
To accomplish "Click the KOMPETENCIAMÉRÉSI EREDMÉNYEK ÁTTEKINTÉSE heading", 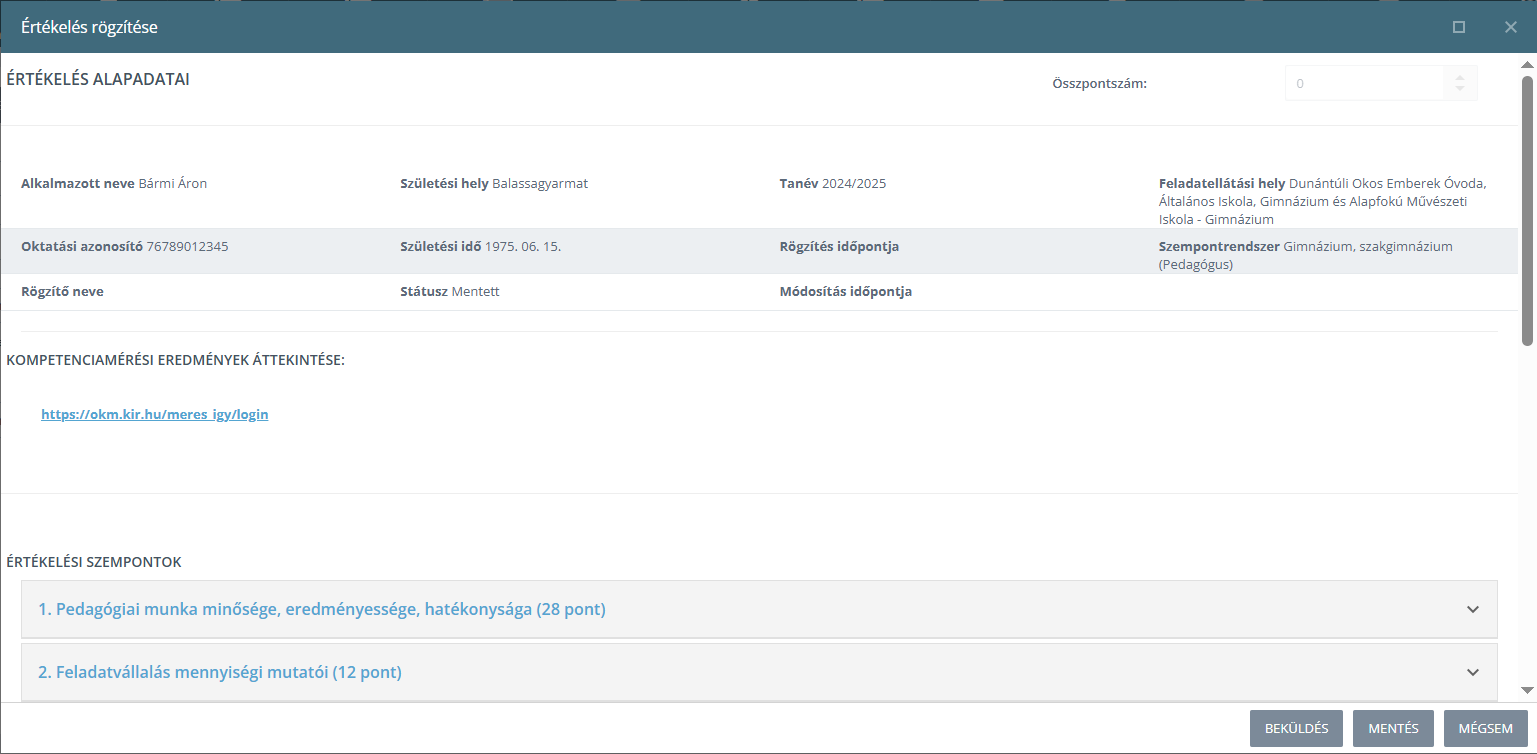I will [175, 360].
